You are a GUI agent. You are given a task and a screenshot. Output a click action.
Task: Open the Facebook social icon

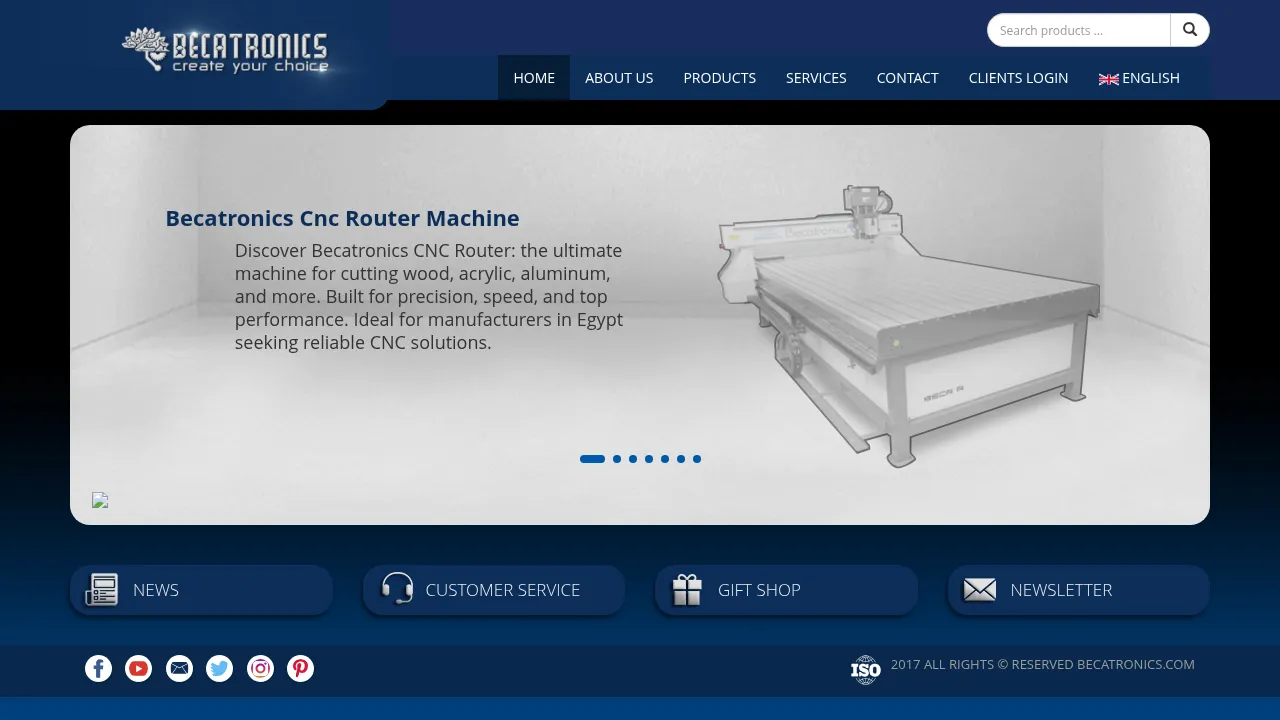(98, 669)
